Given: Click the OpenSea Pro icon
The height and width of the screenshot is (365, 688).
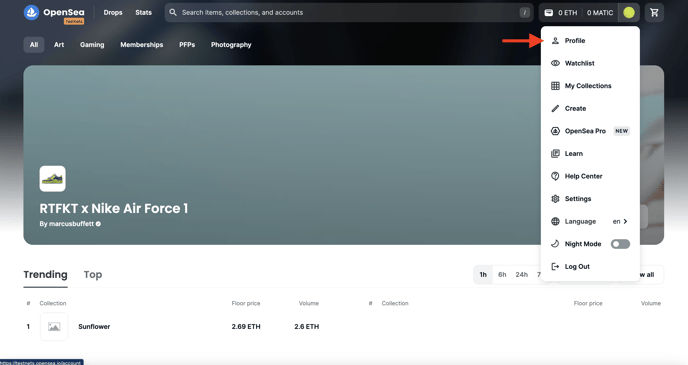Looking at the screenshot, I should click(555, 131).
